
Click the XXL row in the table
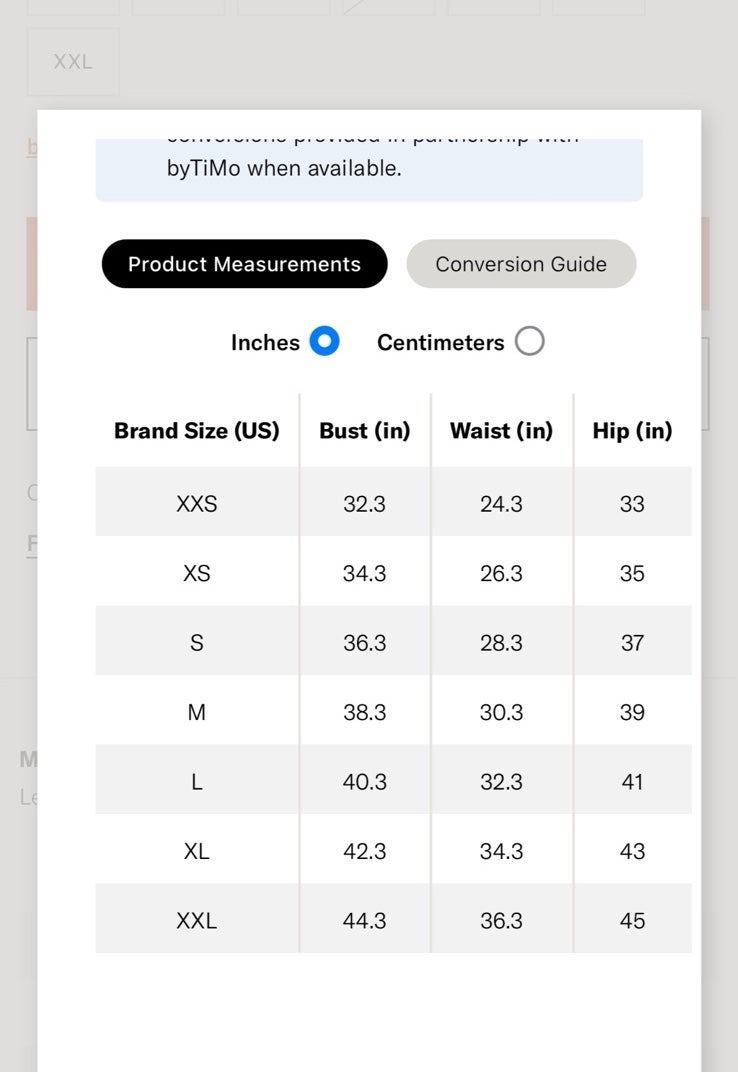pyautogui.click(x=393, y=920)
